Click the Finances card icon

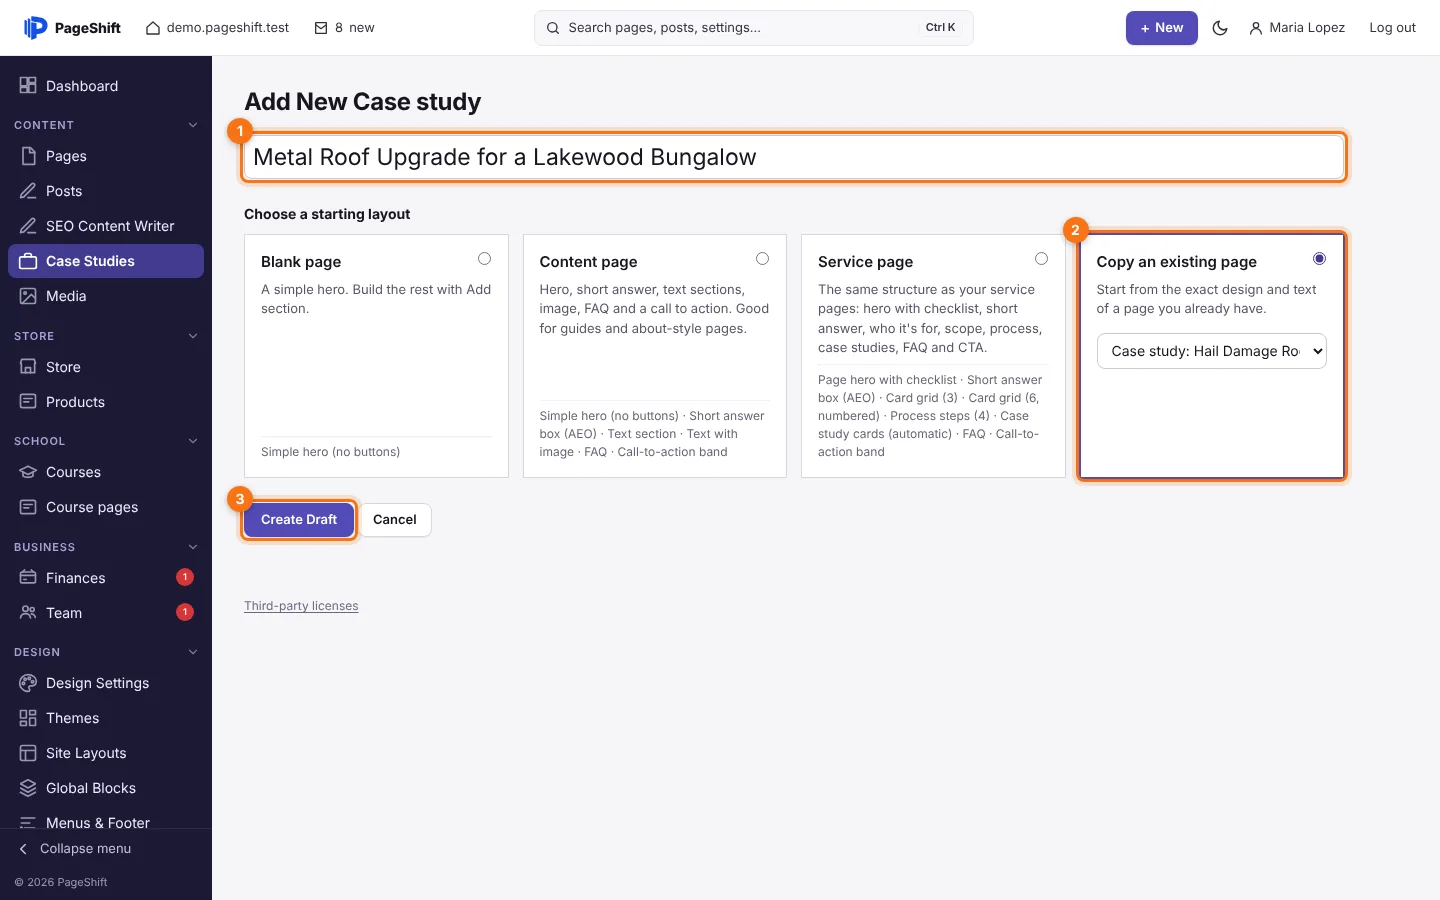click(x=28, y=578)
